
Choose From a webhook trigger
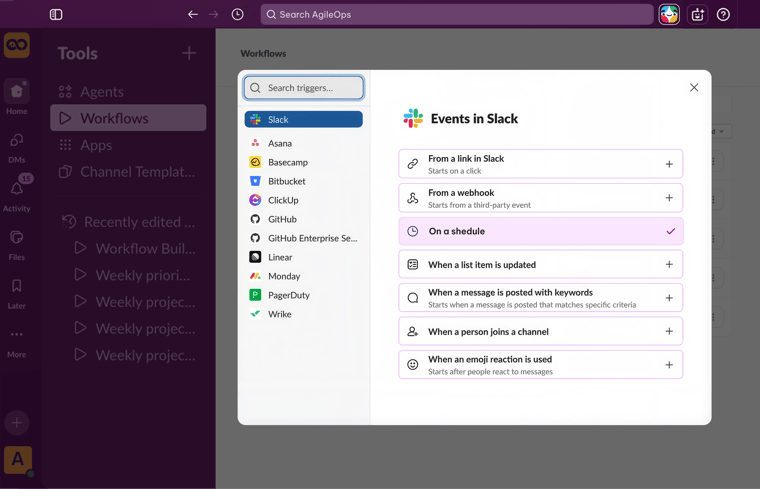540,198
